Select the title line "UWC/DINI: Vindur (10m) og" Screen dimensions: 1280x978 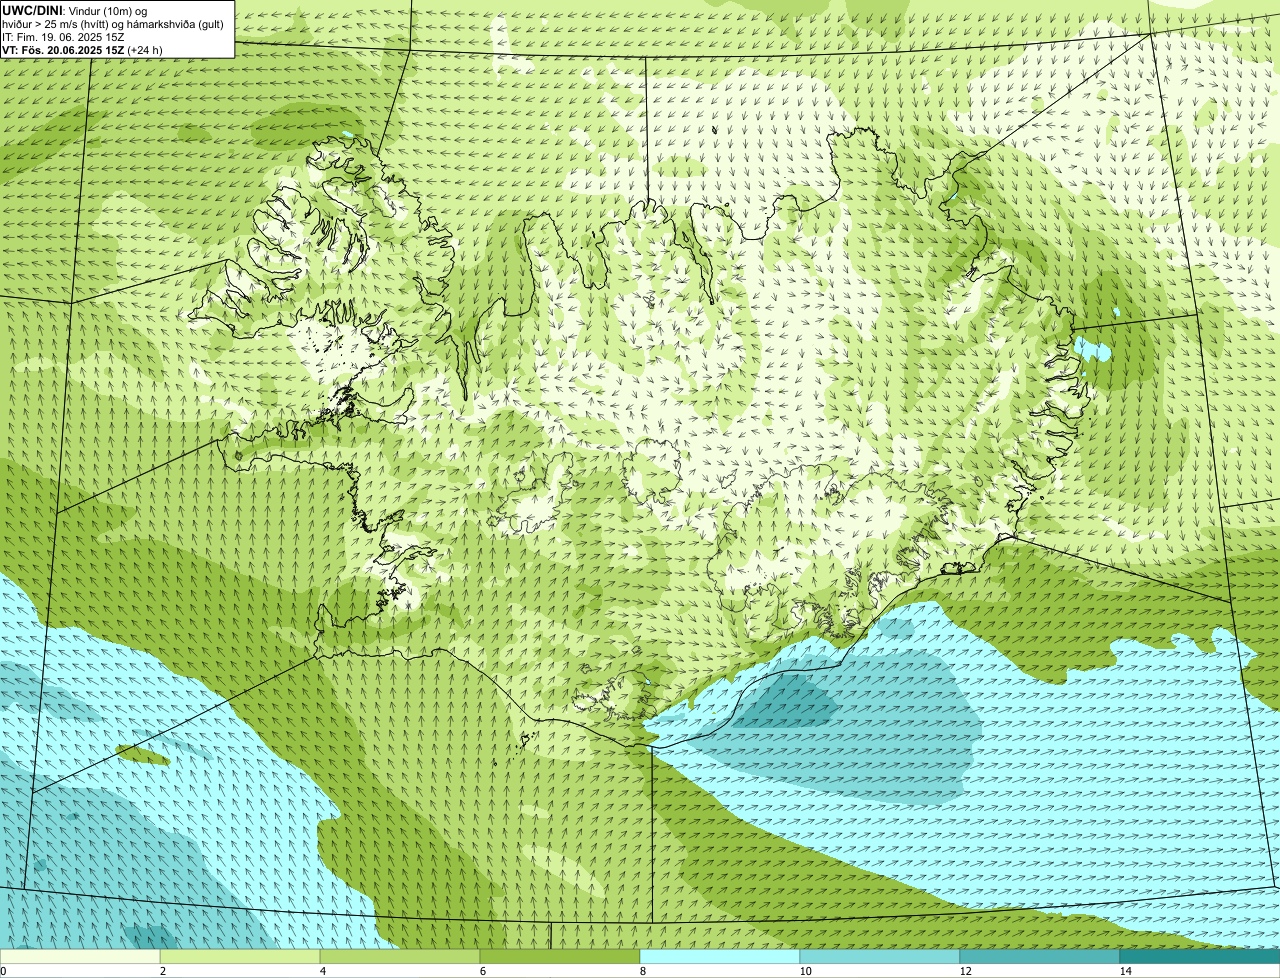[x=75, y=10]
